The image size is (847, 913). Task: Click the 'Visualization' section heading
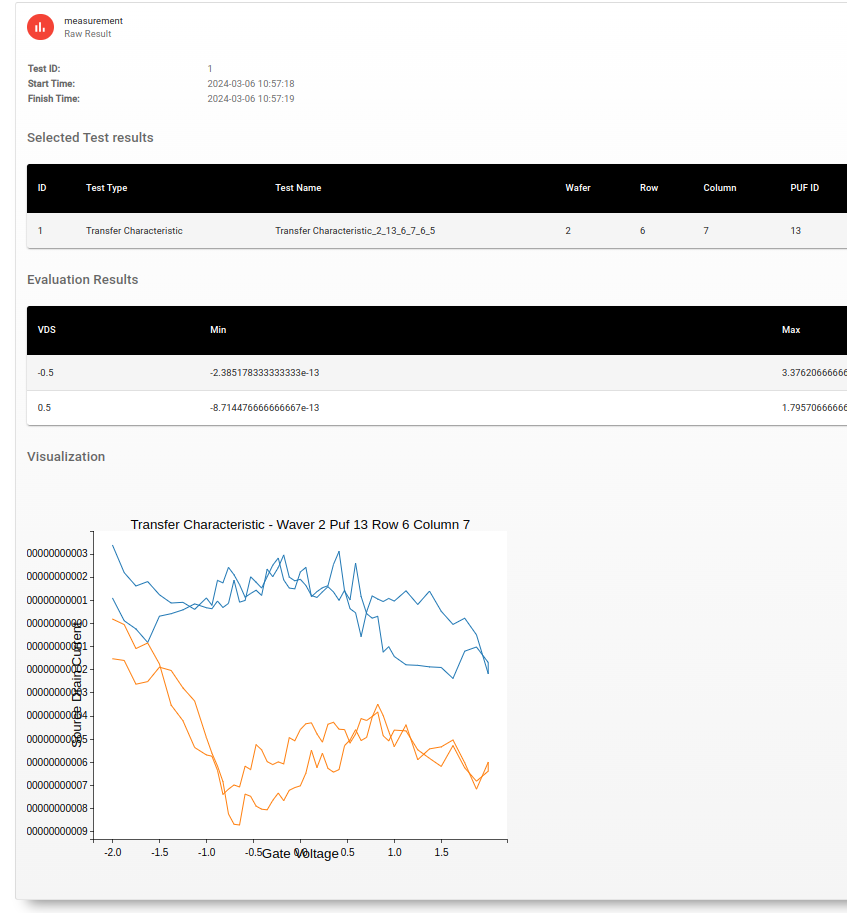click(66, 456)
